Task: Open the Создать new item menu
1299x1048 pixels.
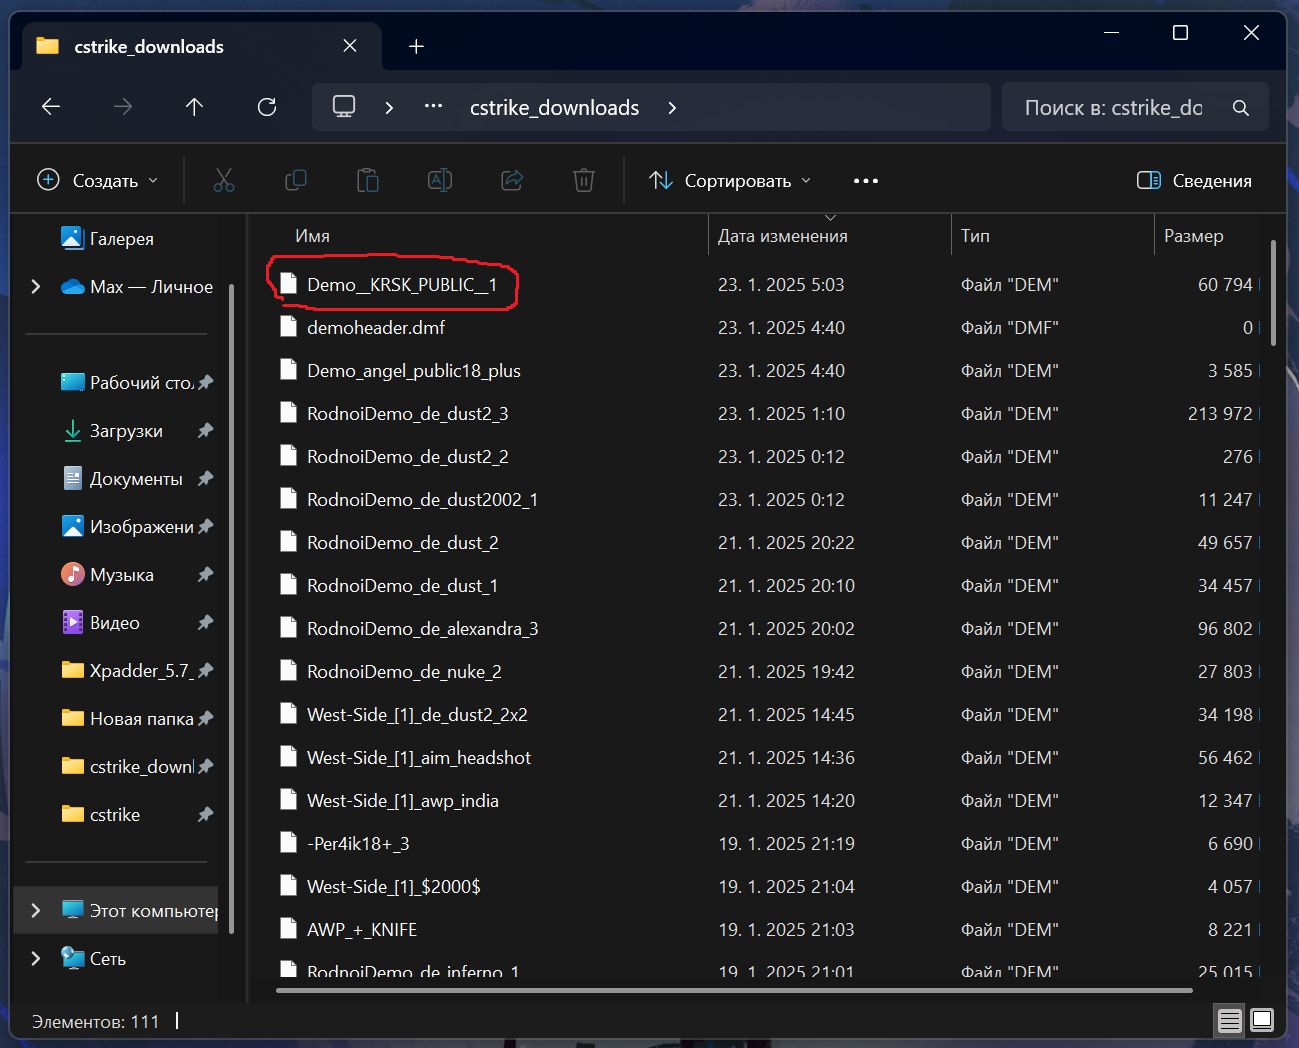Action: pyautogui.click(x=98, y=181)
